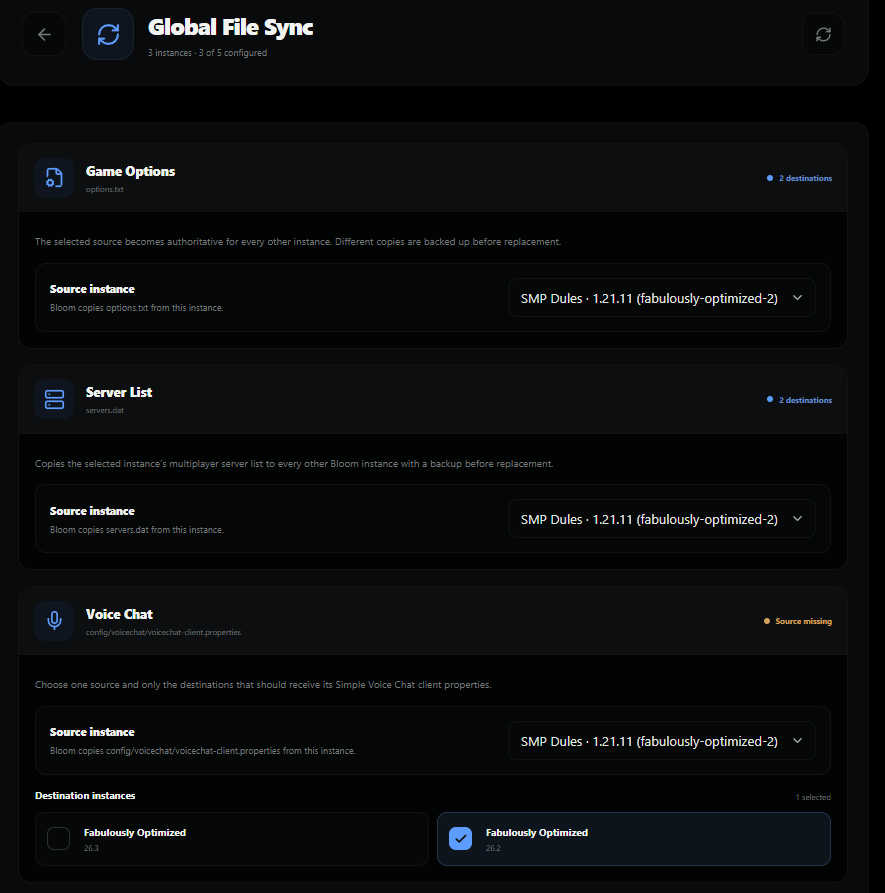Viewport: 885px width, 893px height.
Task: Click the Global File Sync logo icon
Action: point(108,34)
